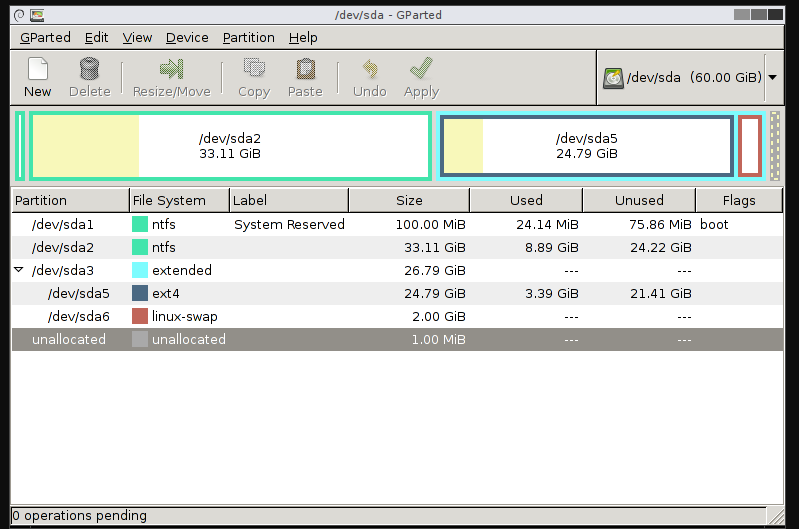Click the 24.79 GiB size cell in table
The height and width of the screenshot is (529, 799).
click(435, 293)
